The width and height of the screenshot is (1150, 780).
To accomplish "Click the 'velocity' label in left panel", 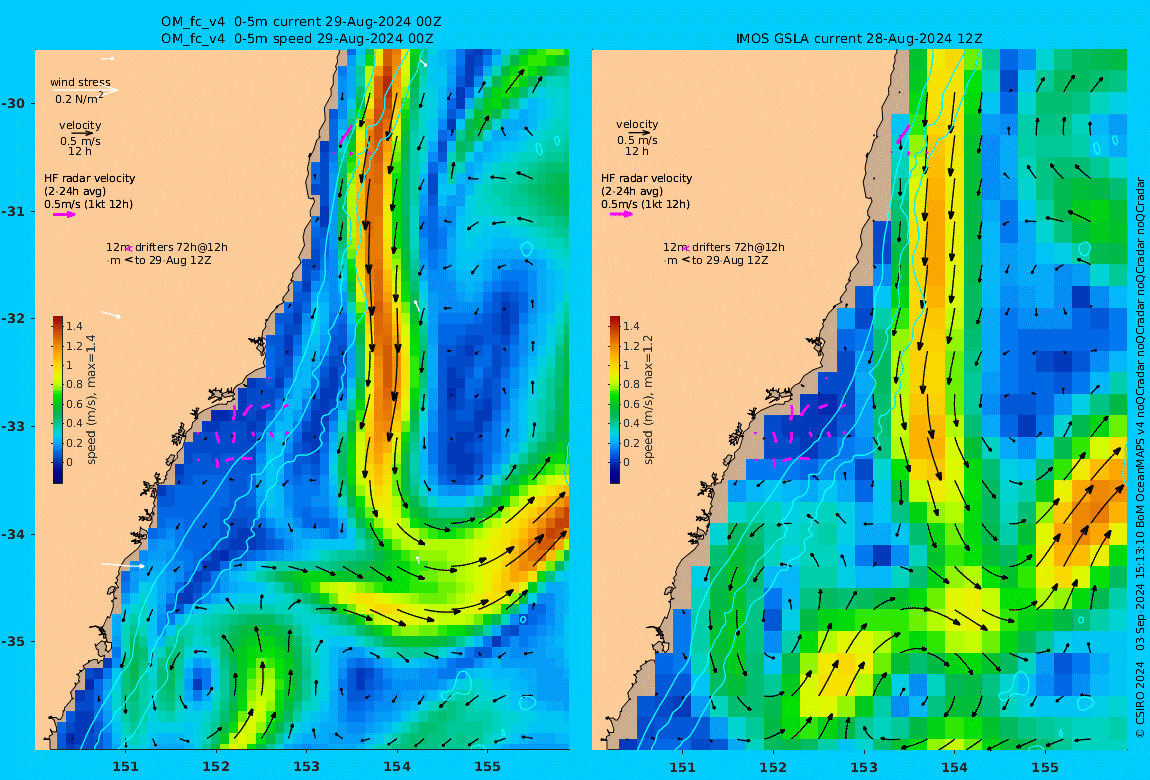I will point(80,125).
